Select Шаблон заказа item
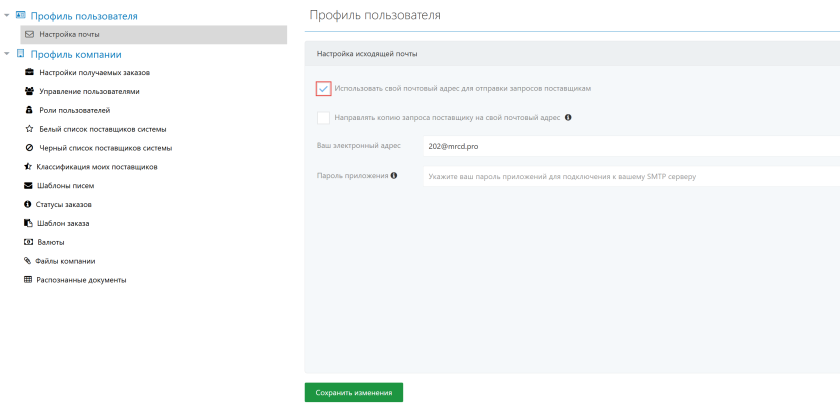 [x=63, y=223]
